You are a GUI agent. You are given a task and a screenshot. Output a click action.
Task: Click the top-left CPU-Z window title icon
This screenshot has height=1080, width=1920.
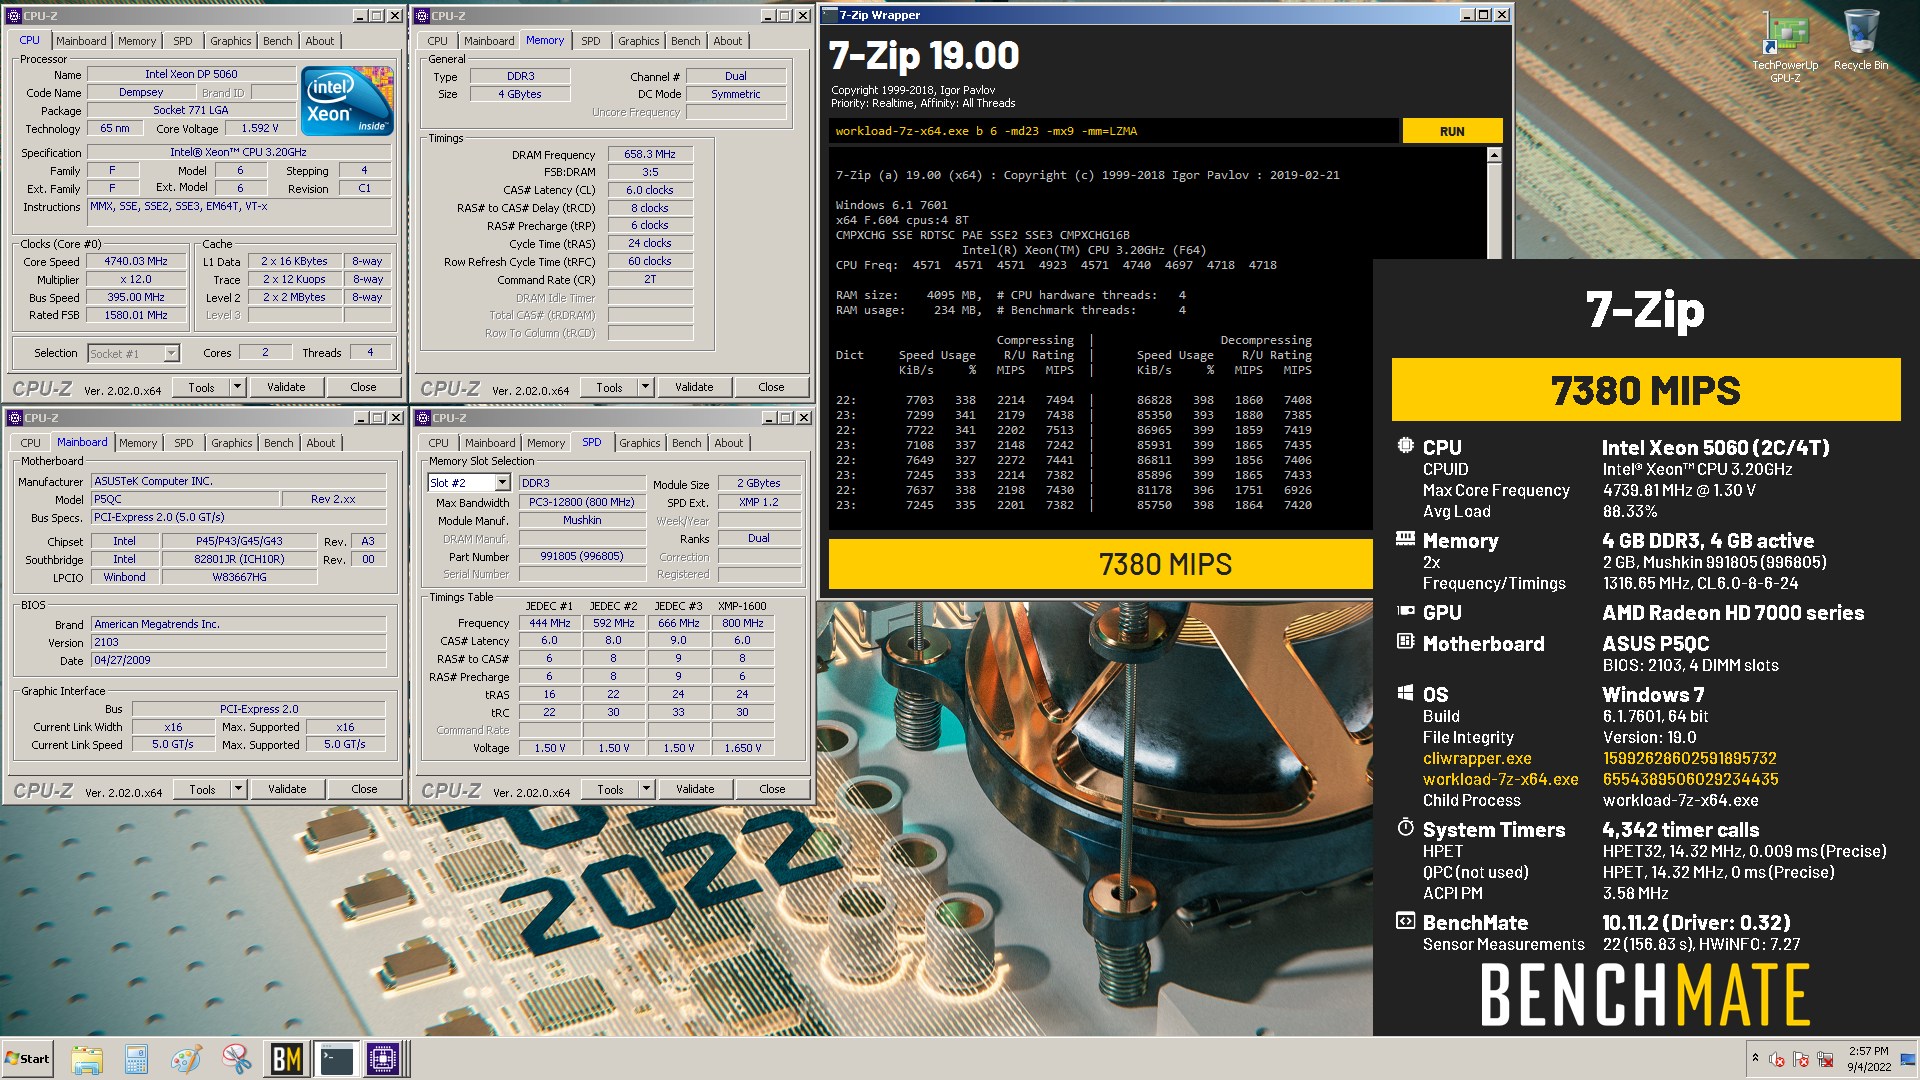point(14,15)
